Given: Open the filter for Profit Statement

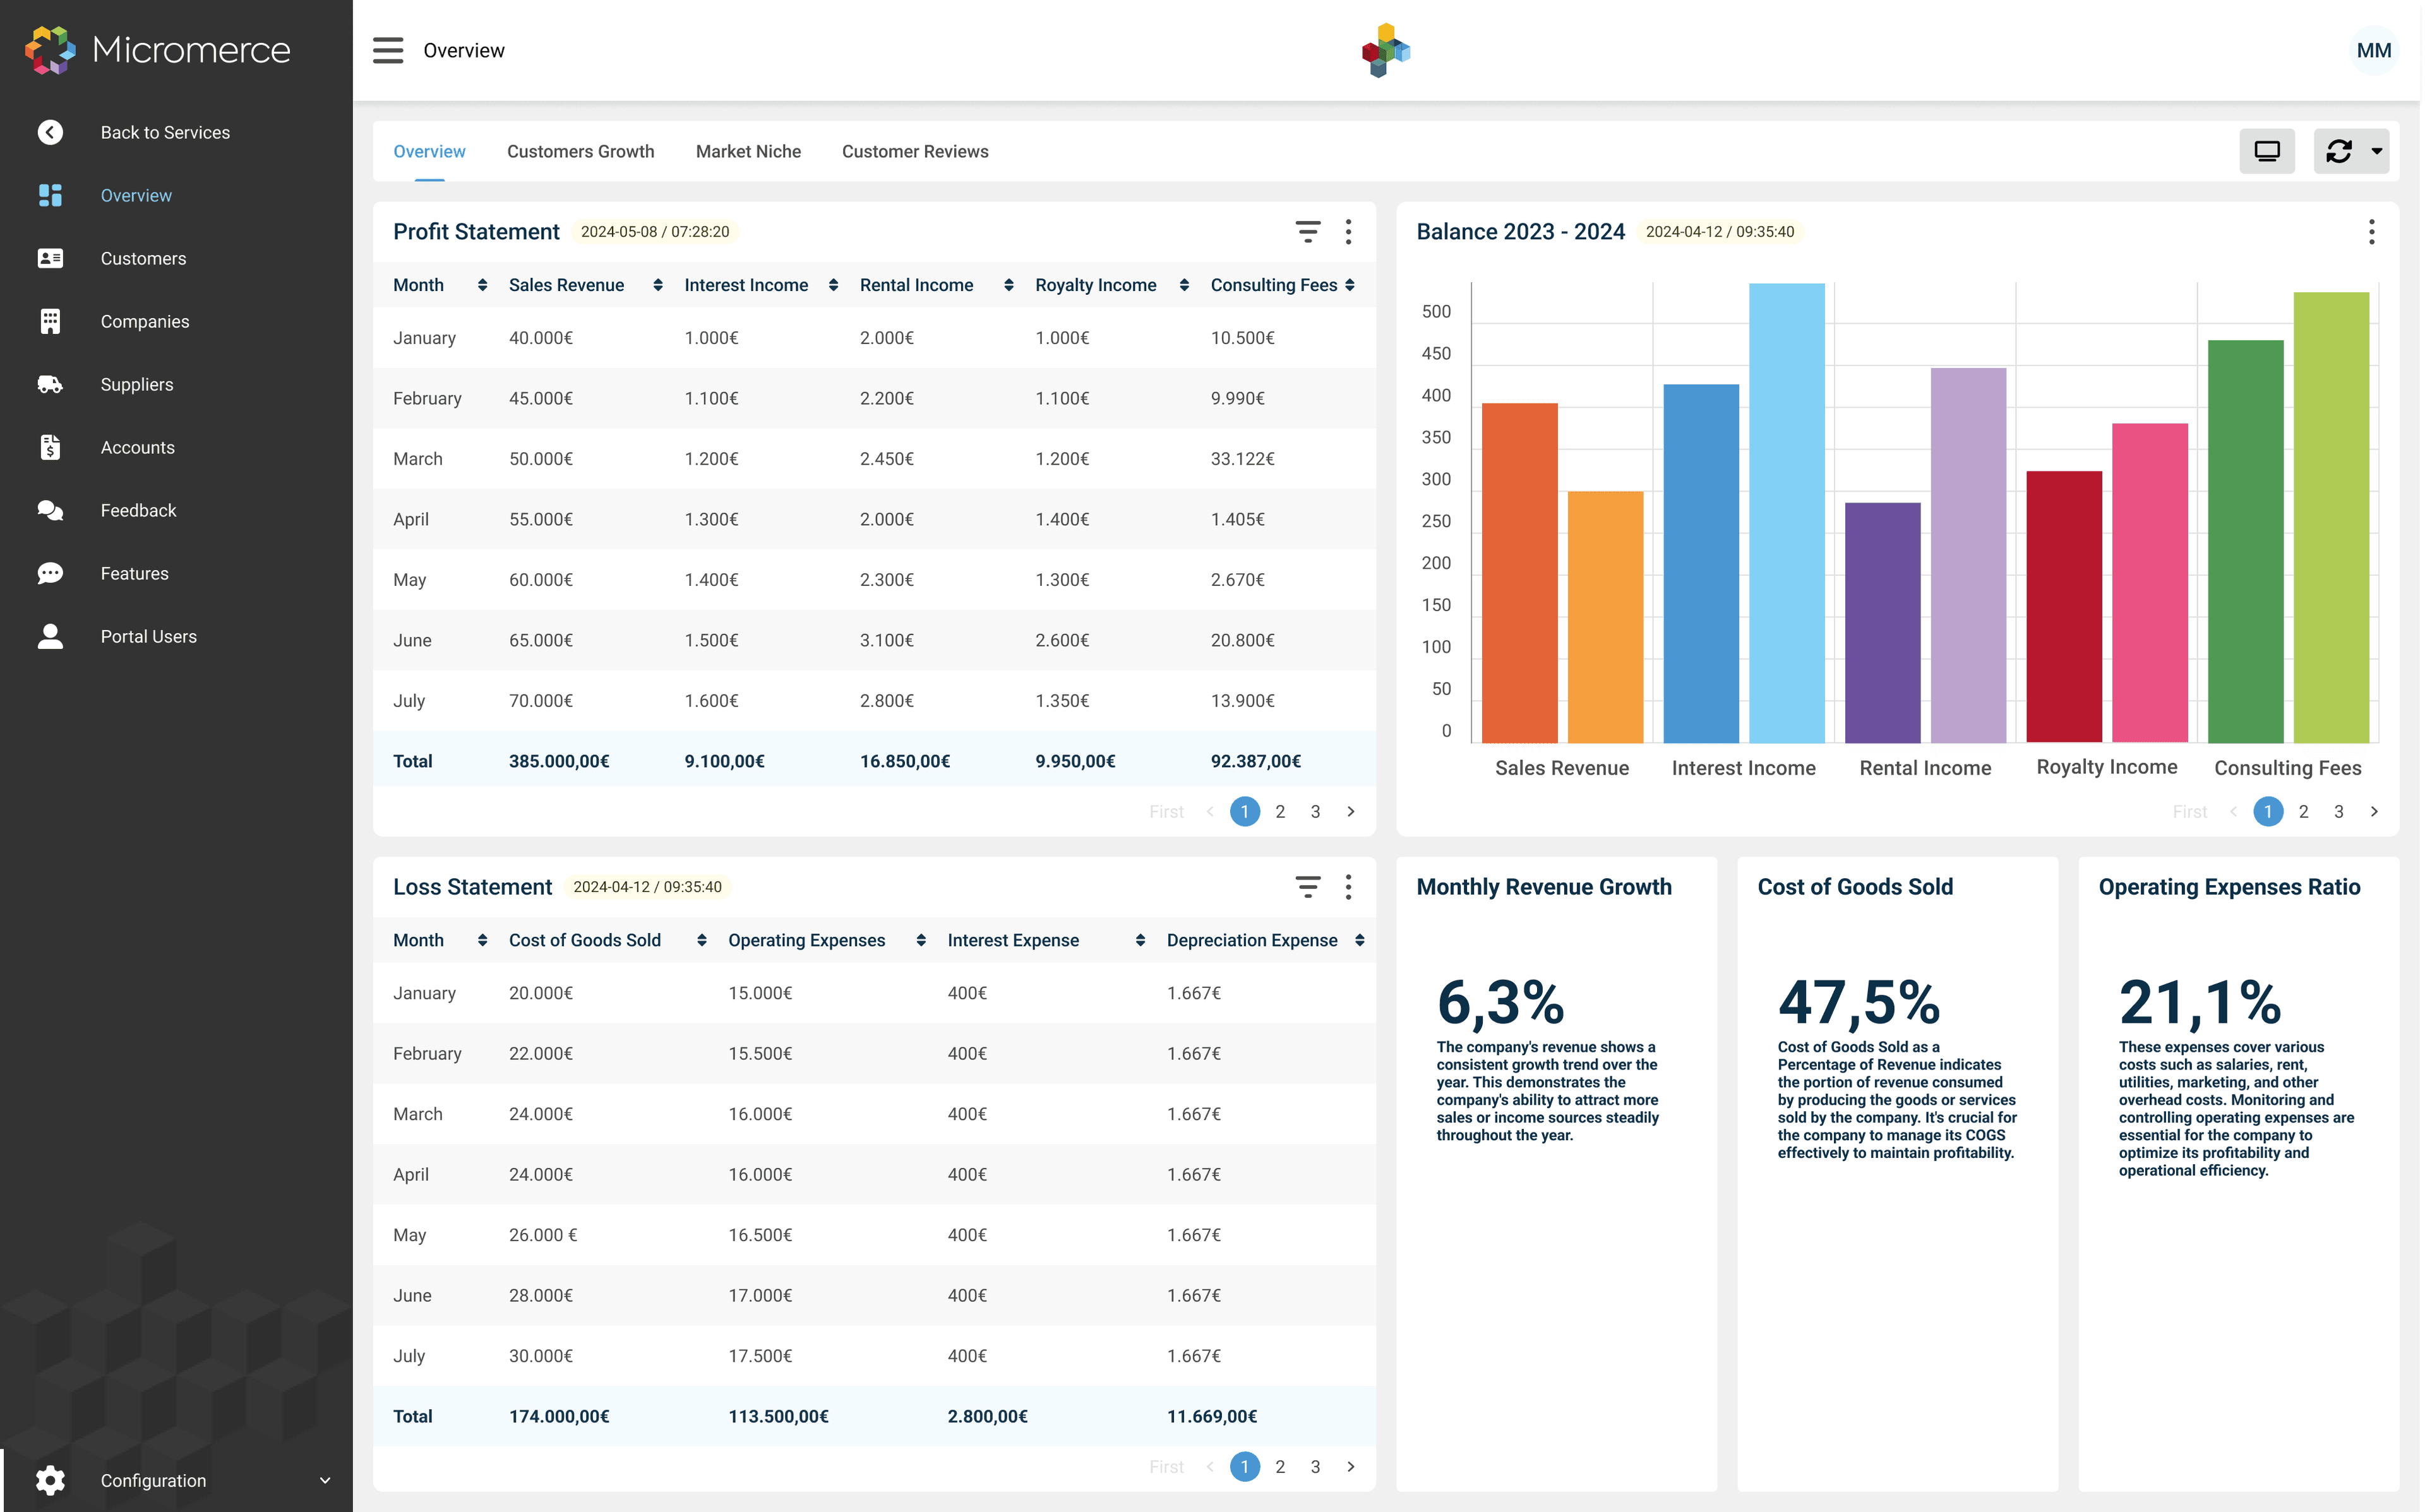Looking at the screenshot, I should coord(1308,231).
